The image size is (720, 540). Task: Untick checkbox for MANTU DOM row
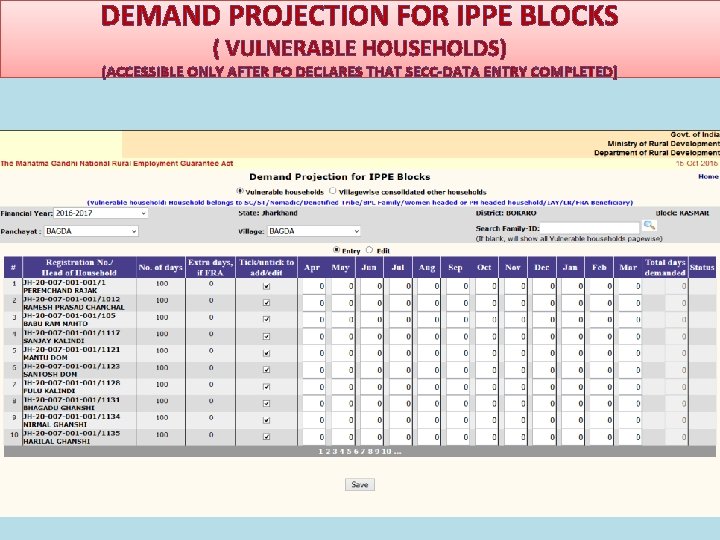click(266, 353)
